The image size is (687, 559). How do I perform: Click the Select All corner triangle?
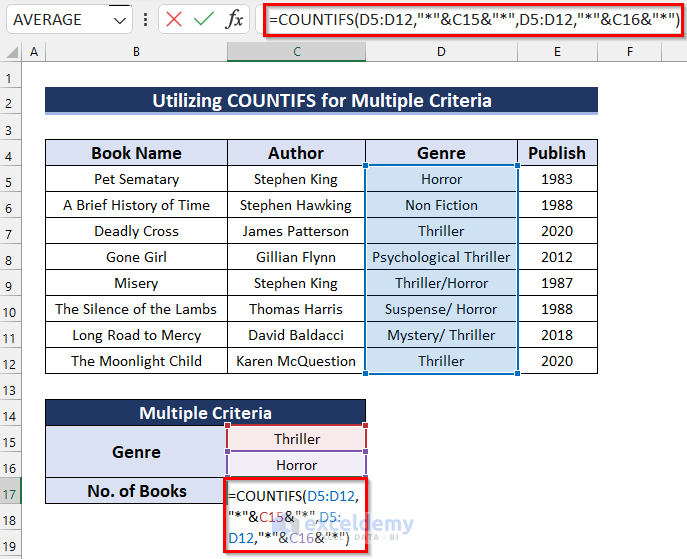coord(11,52)
